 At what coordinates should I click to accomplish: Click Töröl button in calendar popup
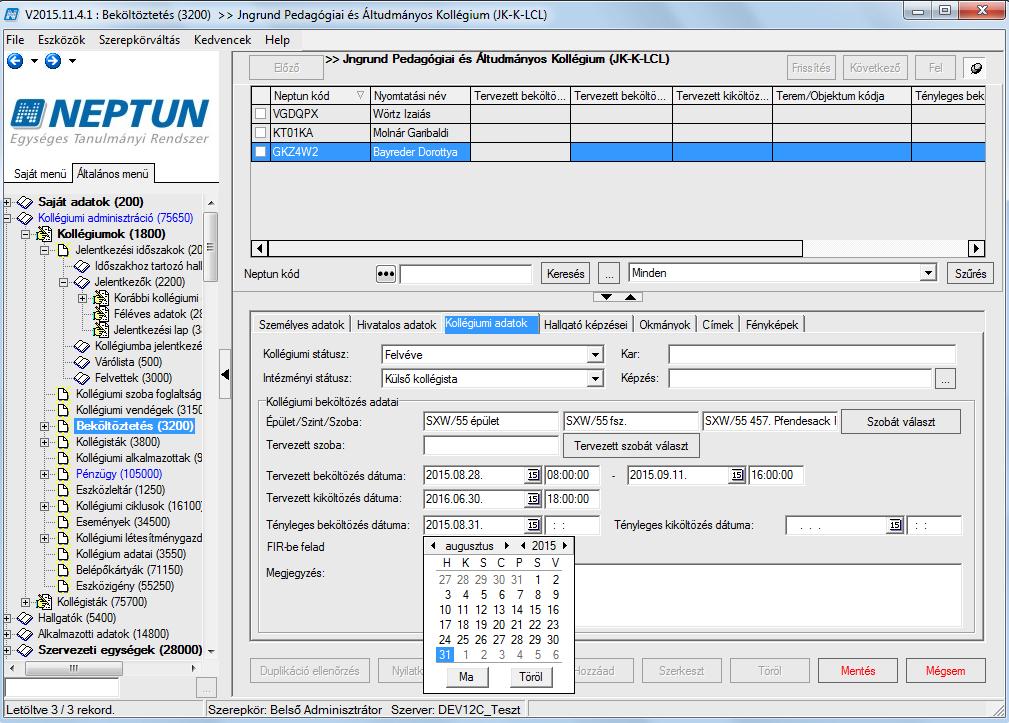coord(531,677)
